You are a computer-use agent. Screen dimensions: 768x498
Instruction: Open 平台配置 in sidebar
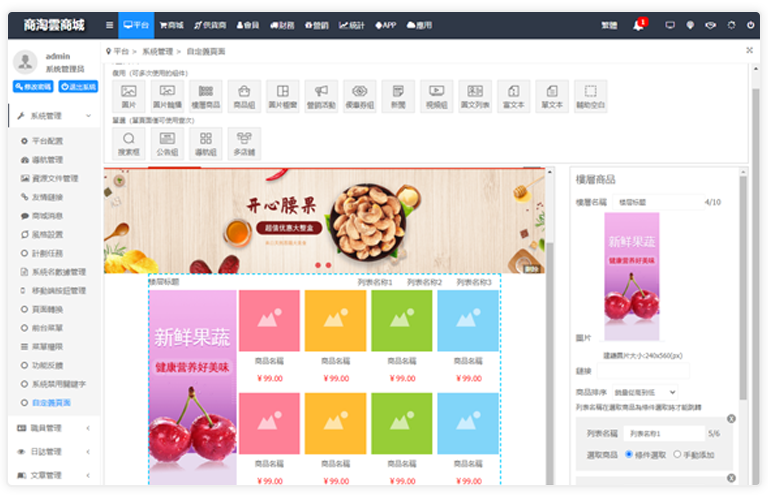click(x=48, y=141)
